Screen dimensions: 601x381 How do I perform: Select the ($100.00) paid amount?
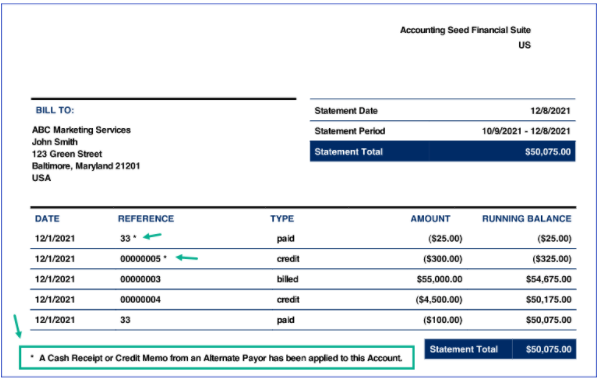(443, 320)
